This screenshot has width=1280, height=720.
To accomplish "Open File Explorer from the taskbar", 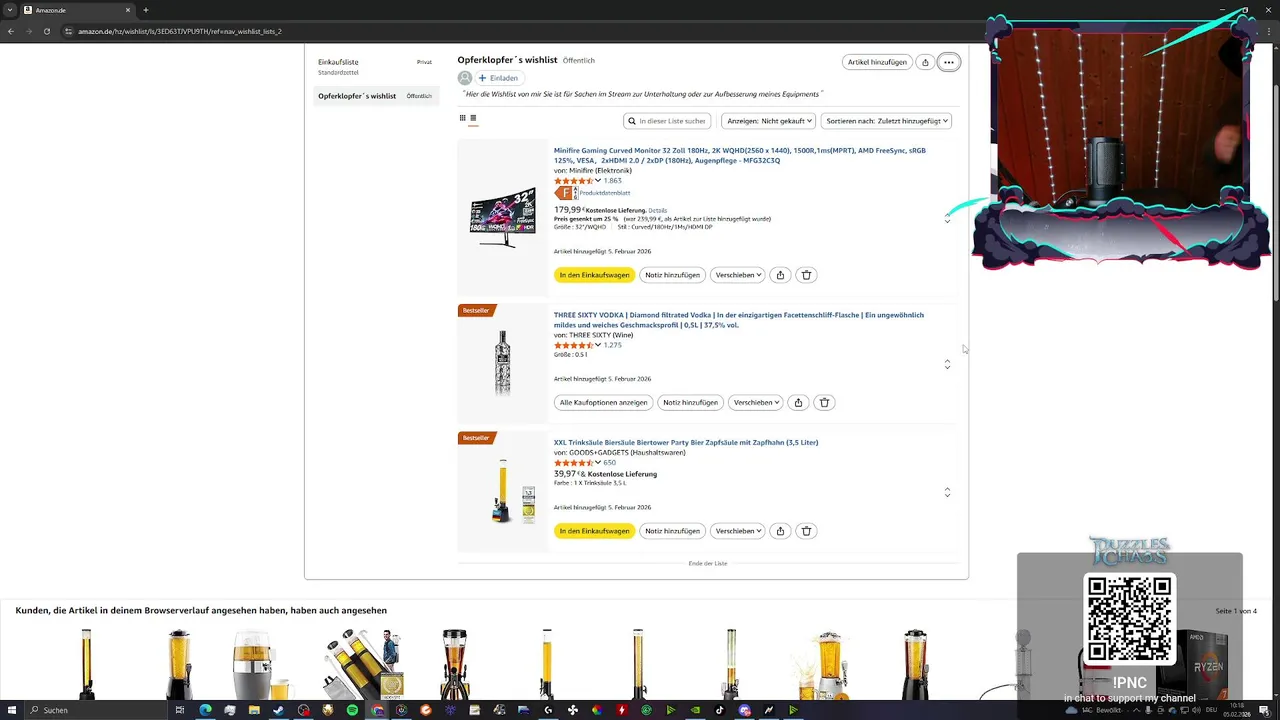I will pos(254,710).
